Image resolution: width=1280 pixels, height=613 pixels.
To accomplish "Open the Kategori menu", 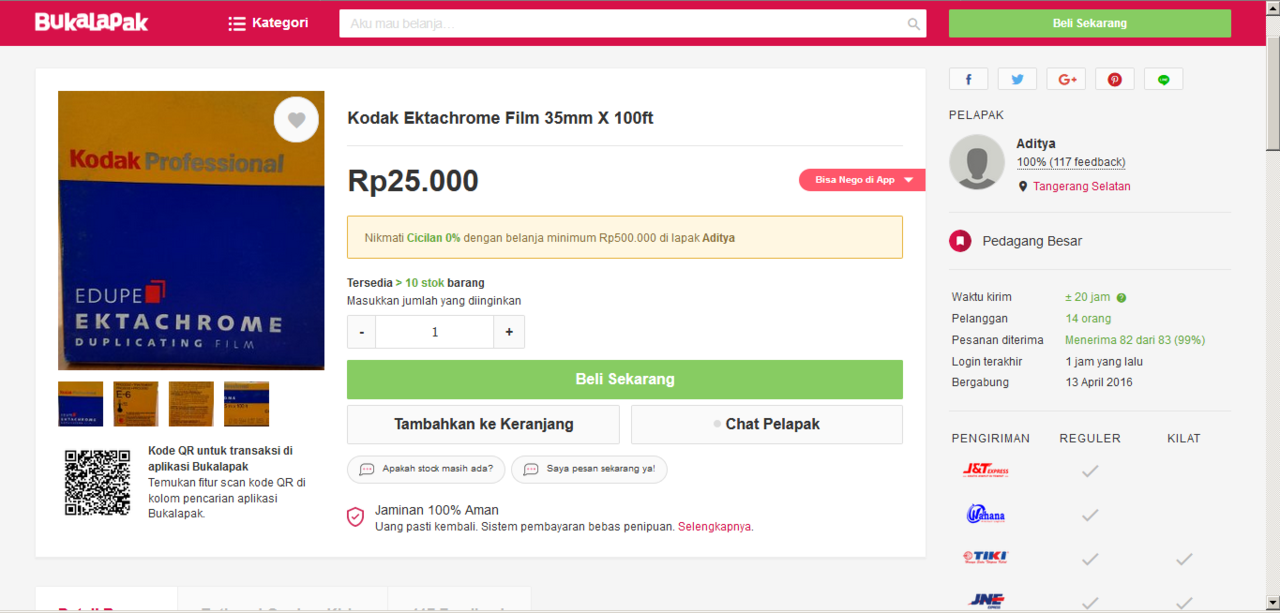I will tap(268, 22).
